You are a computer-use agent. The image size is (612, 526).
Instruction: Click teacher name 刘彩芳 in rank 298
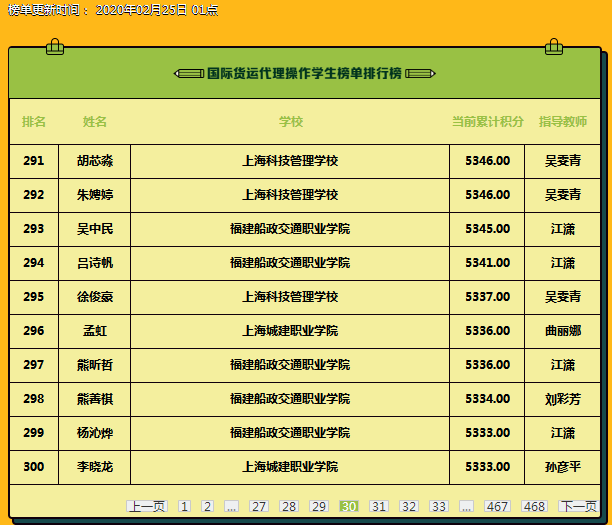(563, 399)
